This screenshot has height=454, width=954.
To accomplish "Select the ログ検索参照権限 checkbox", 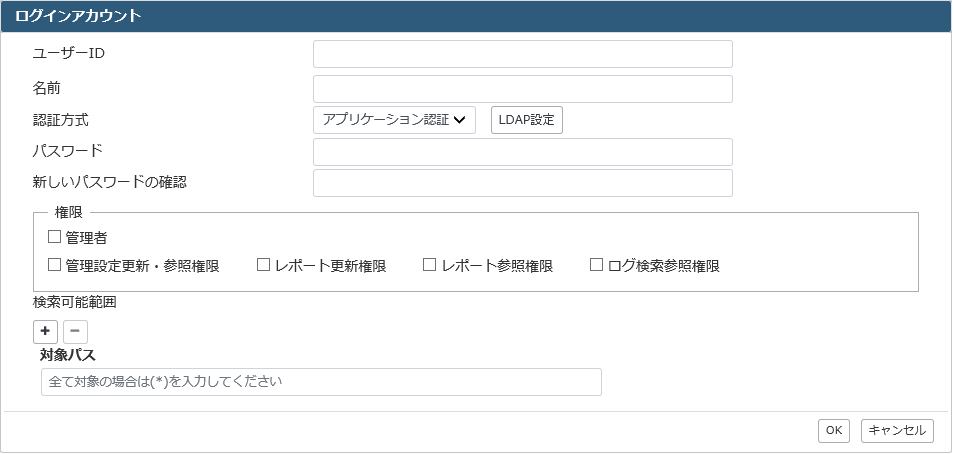I will 596,265.
